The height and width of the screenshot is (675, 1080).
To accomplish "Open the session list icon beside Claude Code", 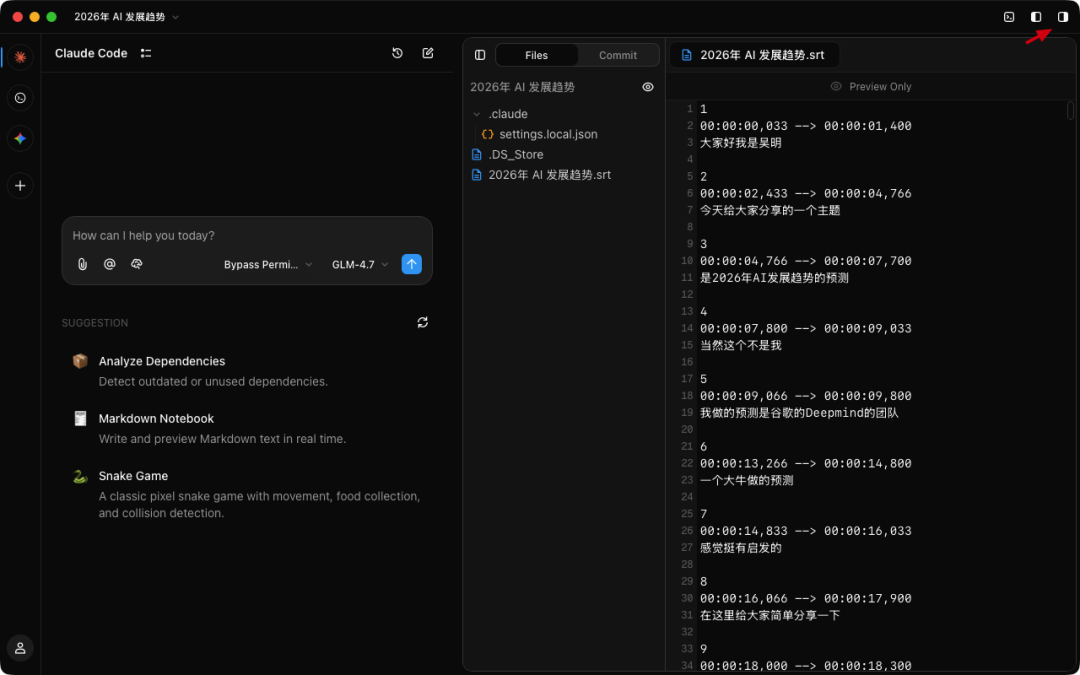I will pos(145,53).
